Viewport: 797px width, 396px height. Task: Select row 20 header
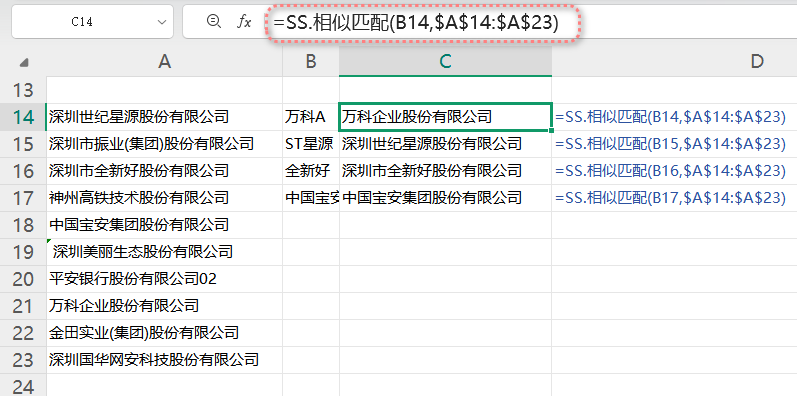point(23,279)
